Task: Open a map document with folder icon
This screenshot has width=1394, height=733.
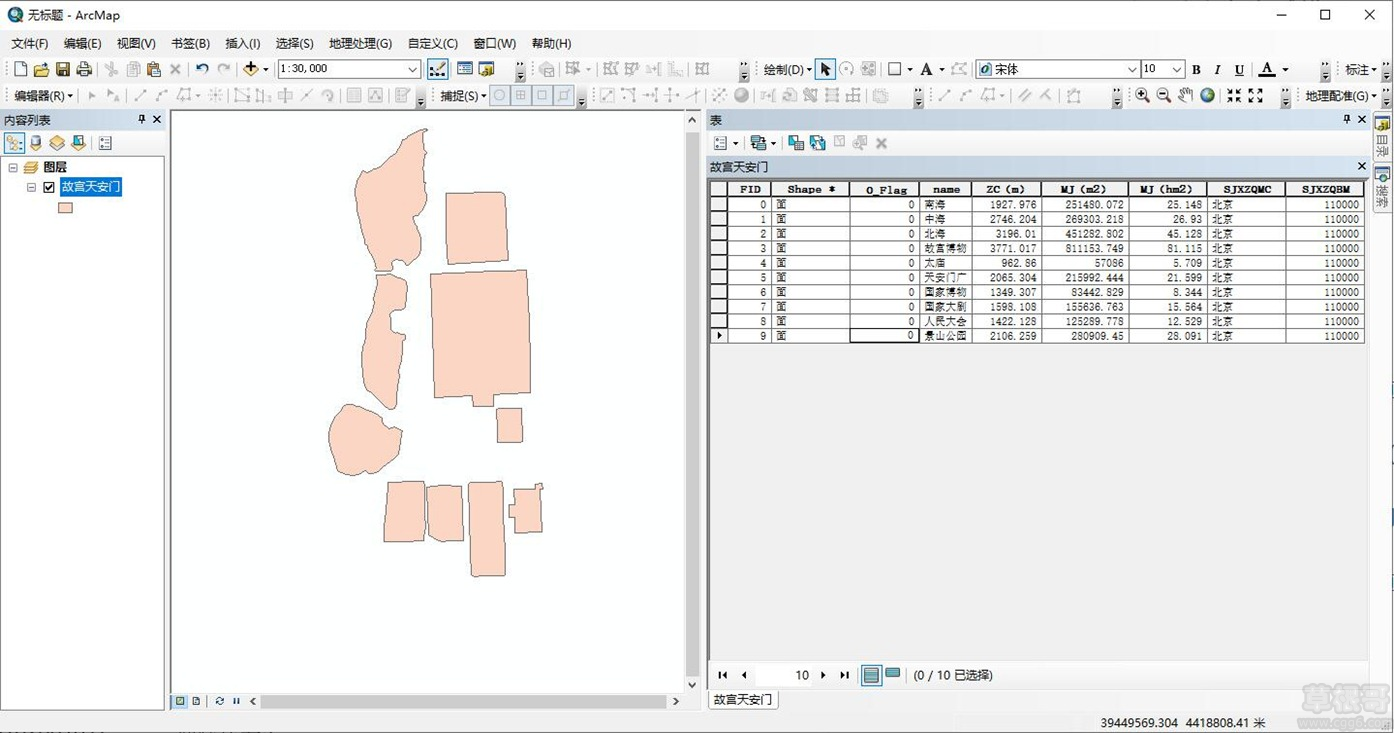Action: (41, 69)
